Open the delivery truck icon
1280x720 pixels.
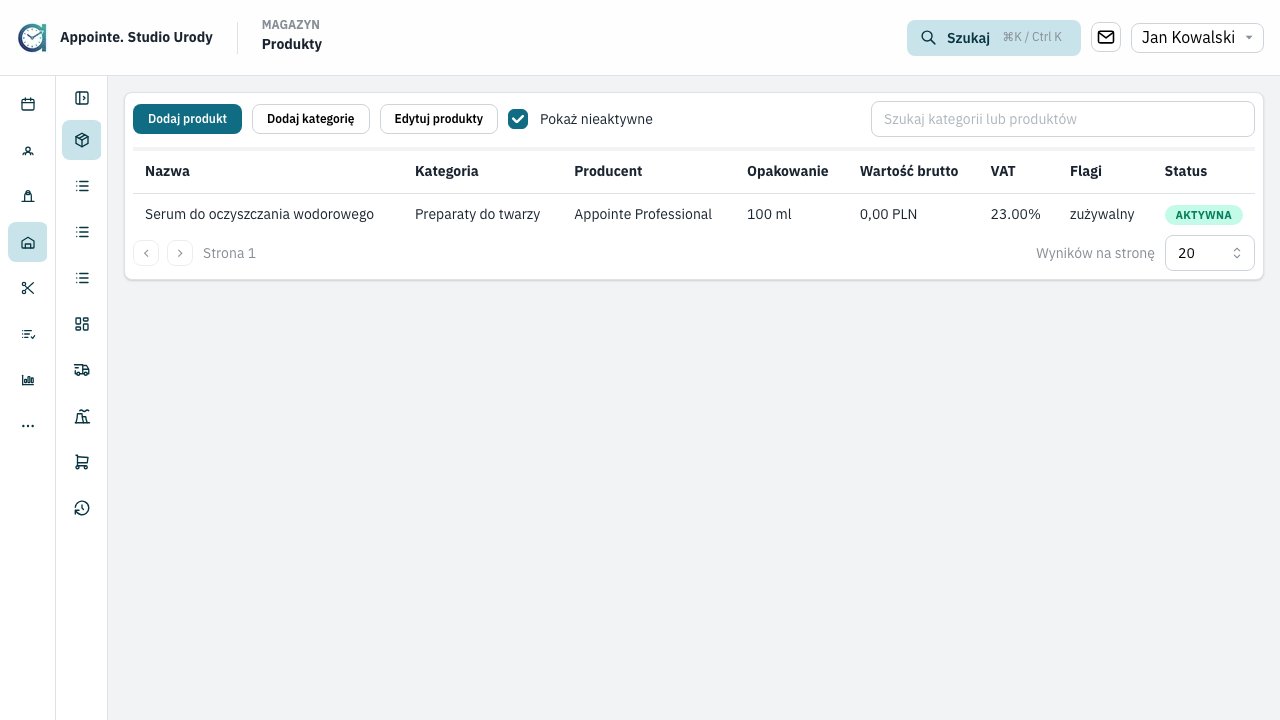pyautogui.click(x=82, y=370)
